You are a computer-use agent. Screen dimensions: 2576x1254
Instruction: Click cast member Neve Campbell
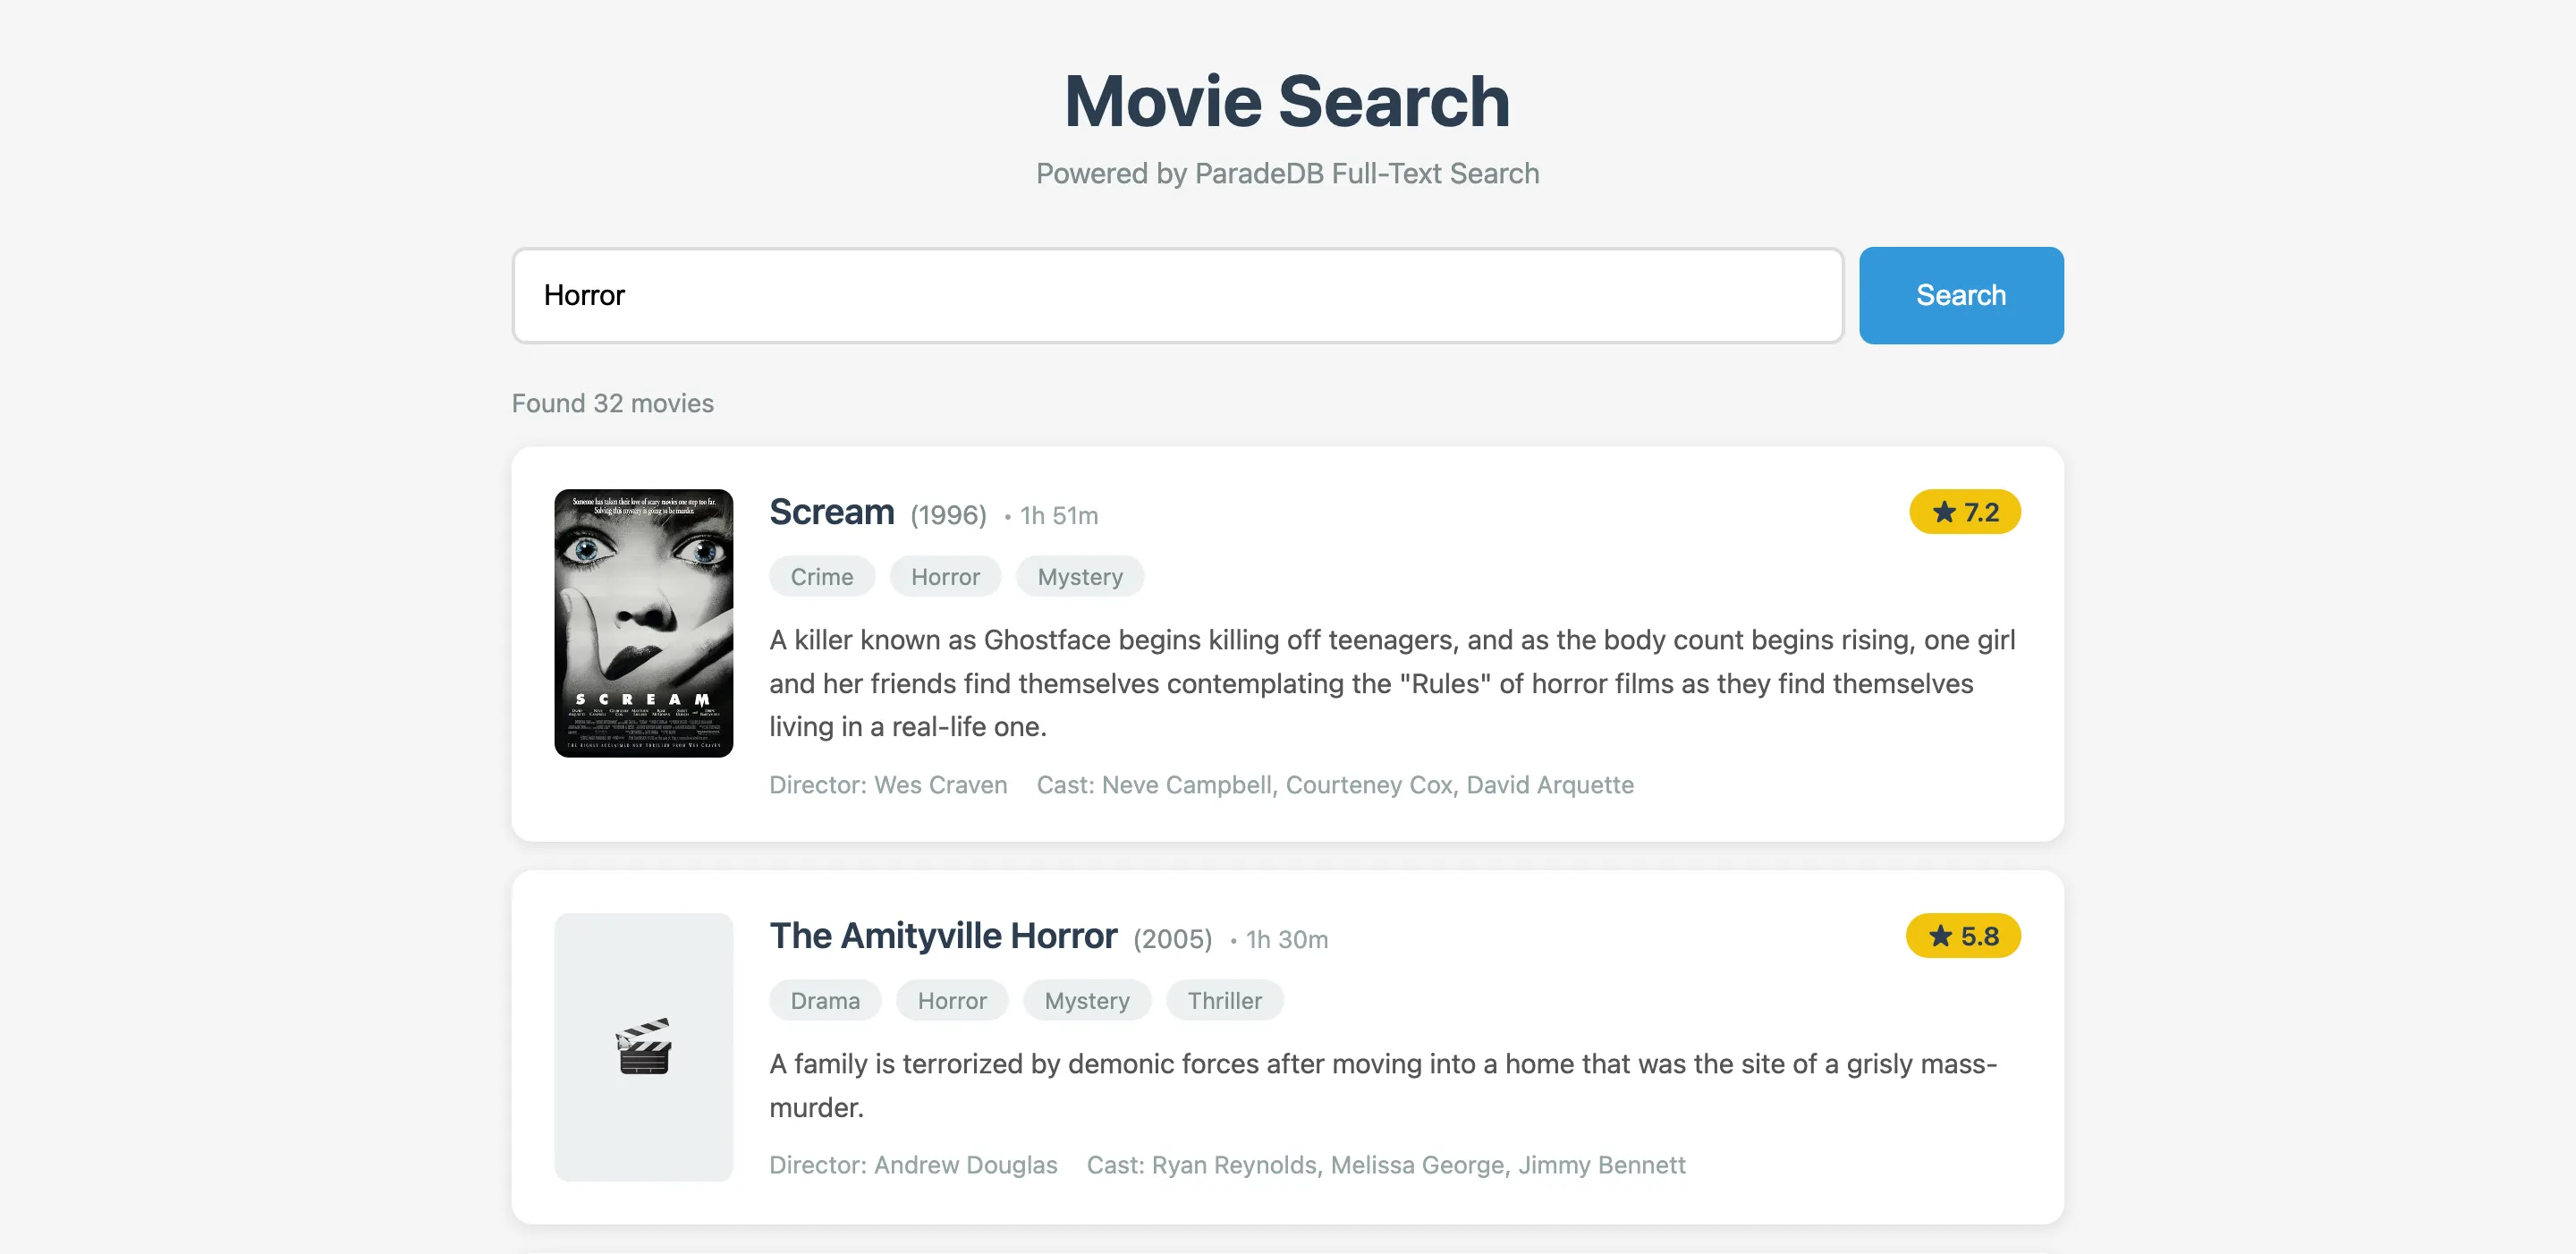tap(1187, 785)
